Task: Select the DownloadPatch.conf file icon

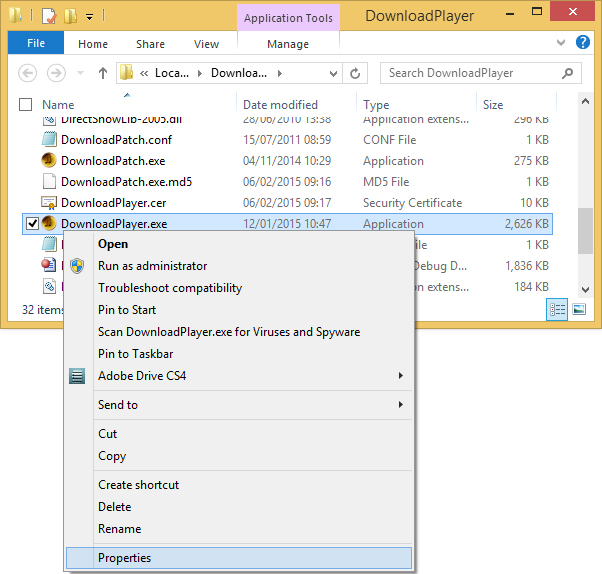Action: point(49,139)
